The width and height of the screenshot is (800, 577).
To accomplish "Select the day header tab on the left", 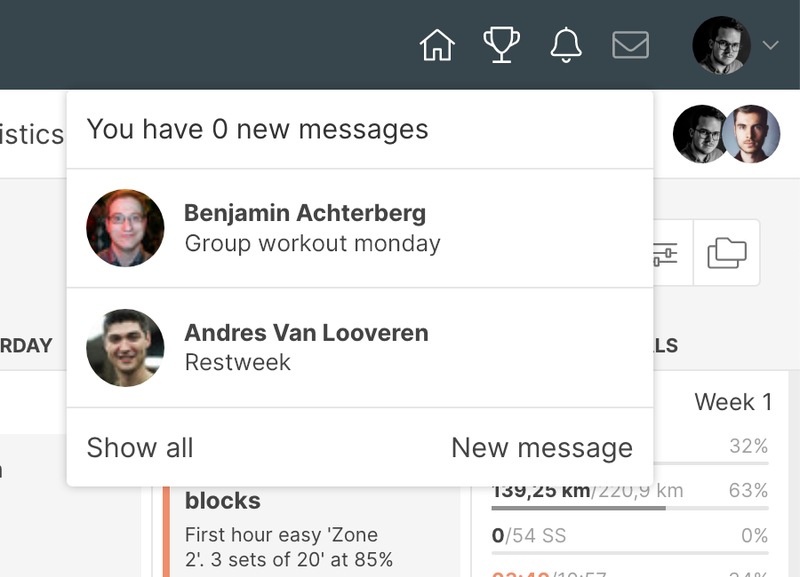I will pos(26,345).
